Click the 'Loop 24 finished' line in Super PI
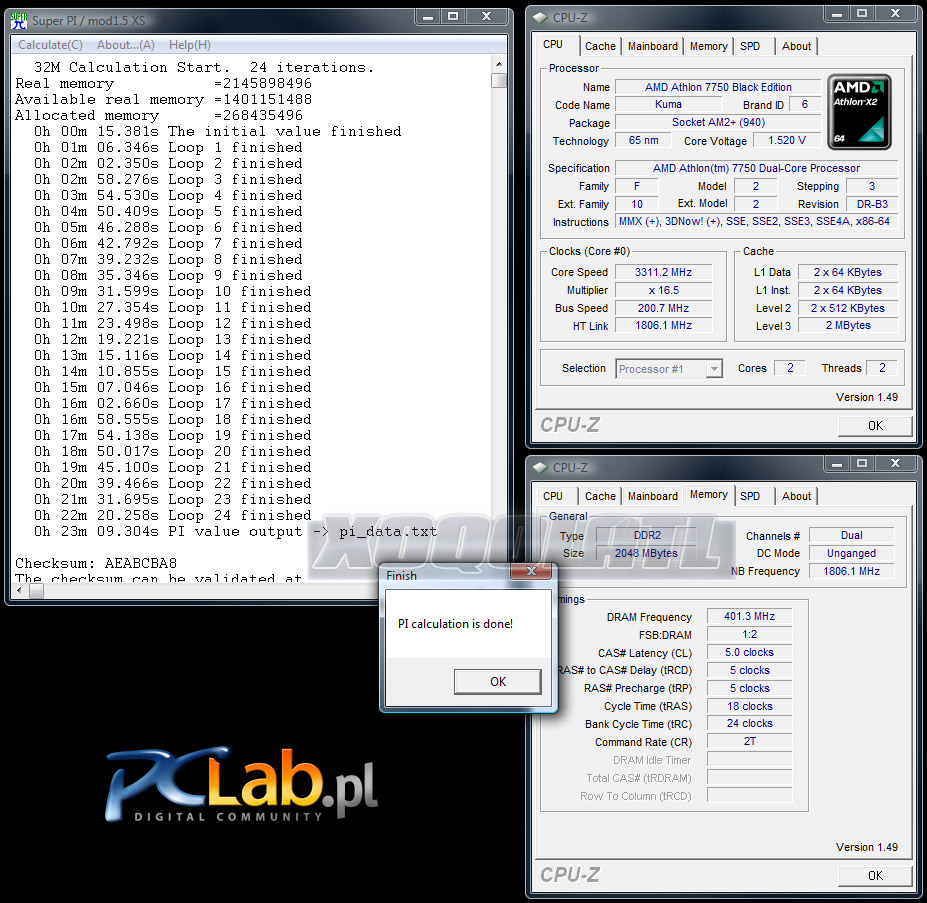 [x=172, y=515]
